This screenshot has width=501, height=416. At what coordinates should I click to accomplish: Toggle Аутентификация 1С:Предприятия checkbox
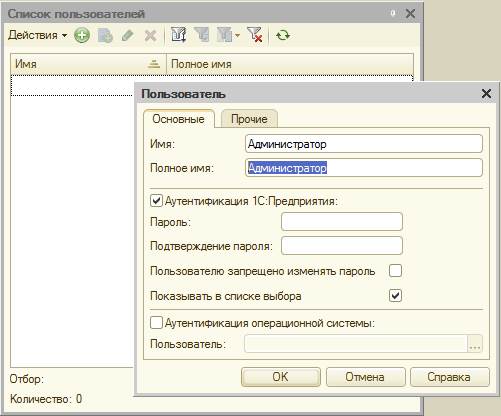[x=156, y=201]
